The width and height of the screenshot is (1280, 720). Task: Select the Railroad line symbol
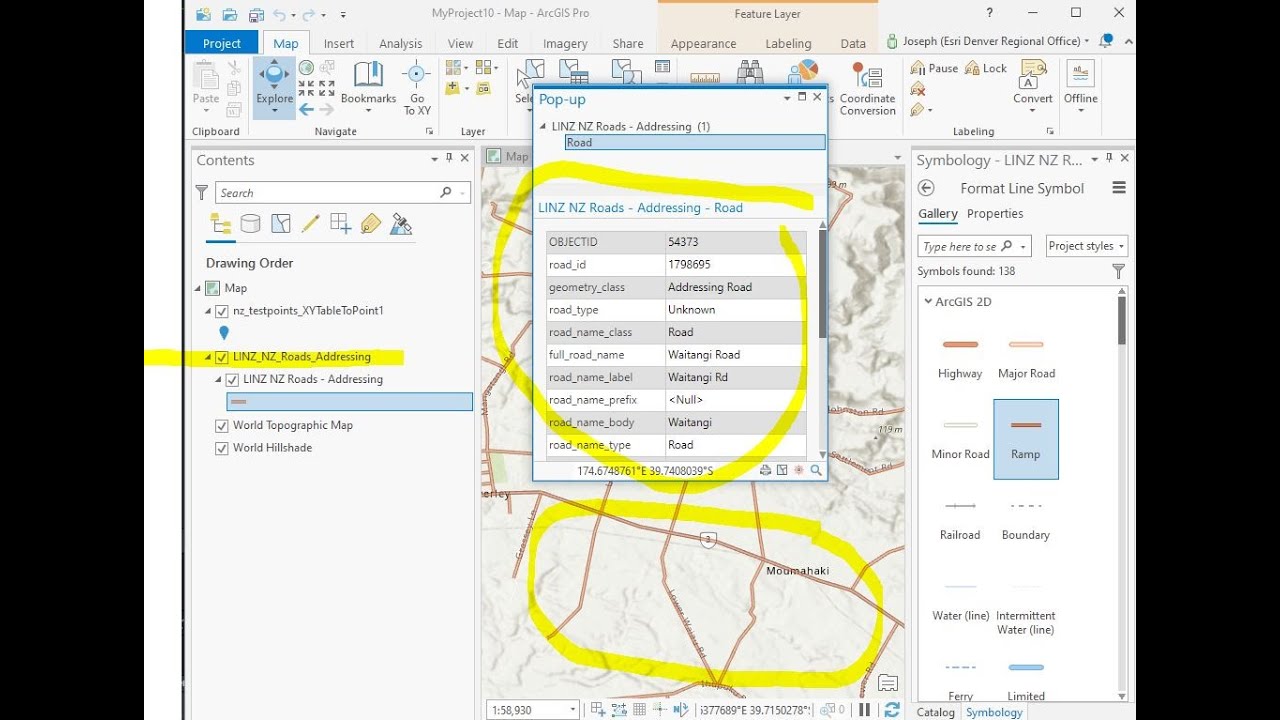click(960, 520)
